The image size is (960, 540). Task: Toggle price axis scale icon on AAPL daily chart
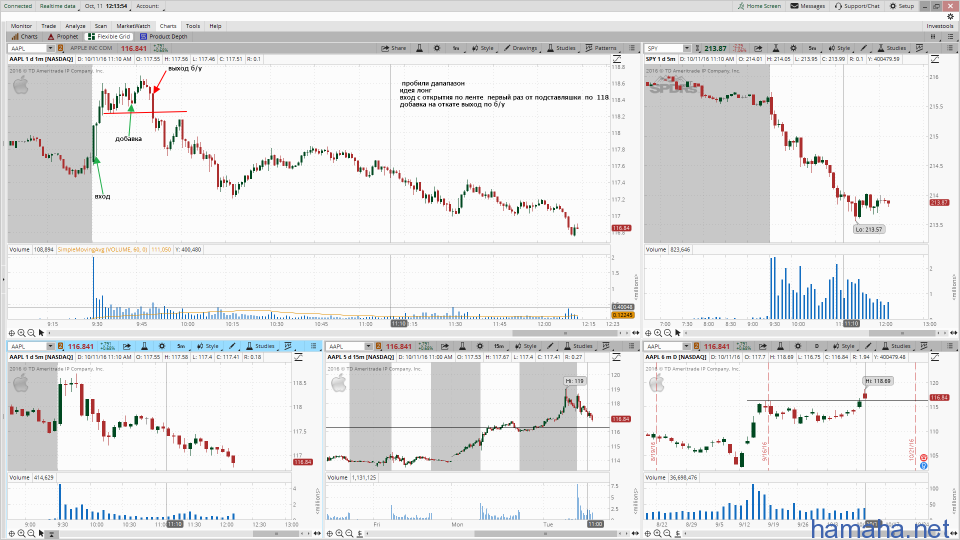coord(934,357)
